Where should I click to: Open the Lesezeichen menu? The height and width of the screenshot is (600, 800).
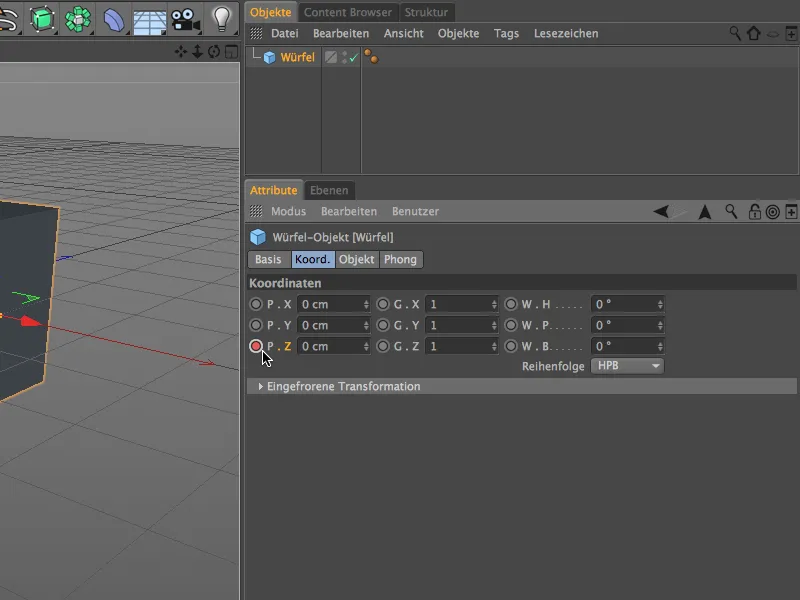tap(566, 34)
